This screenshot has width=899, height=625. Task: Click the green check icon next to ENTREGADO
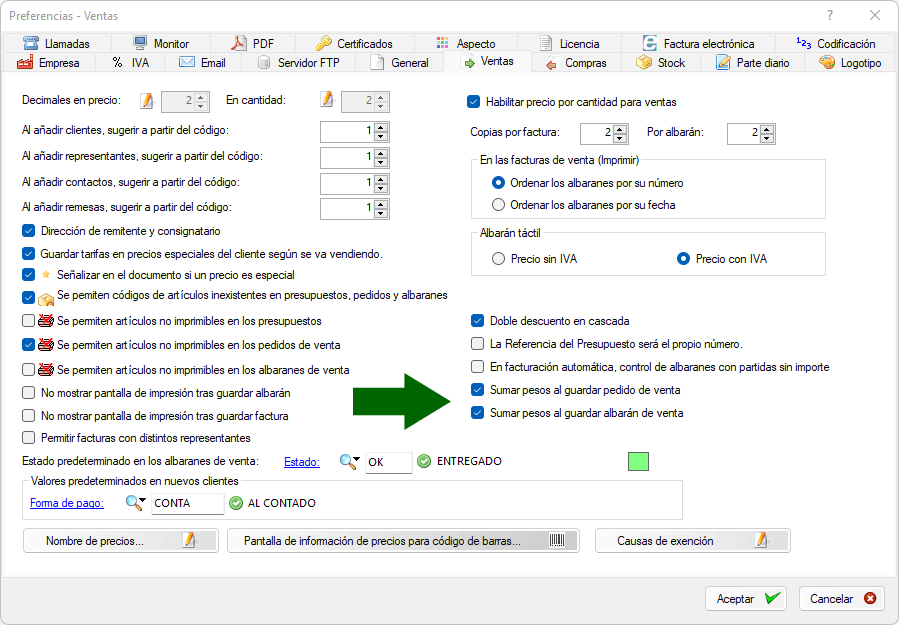[424, 462]
